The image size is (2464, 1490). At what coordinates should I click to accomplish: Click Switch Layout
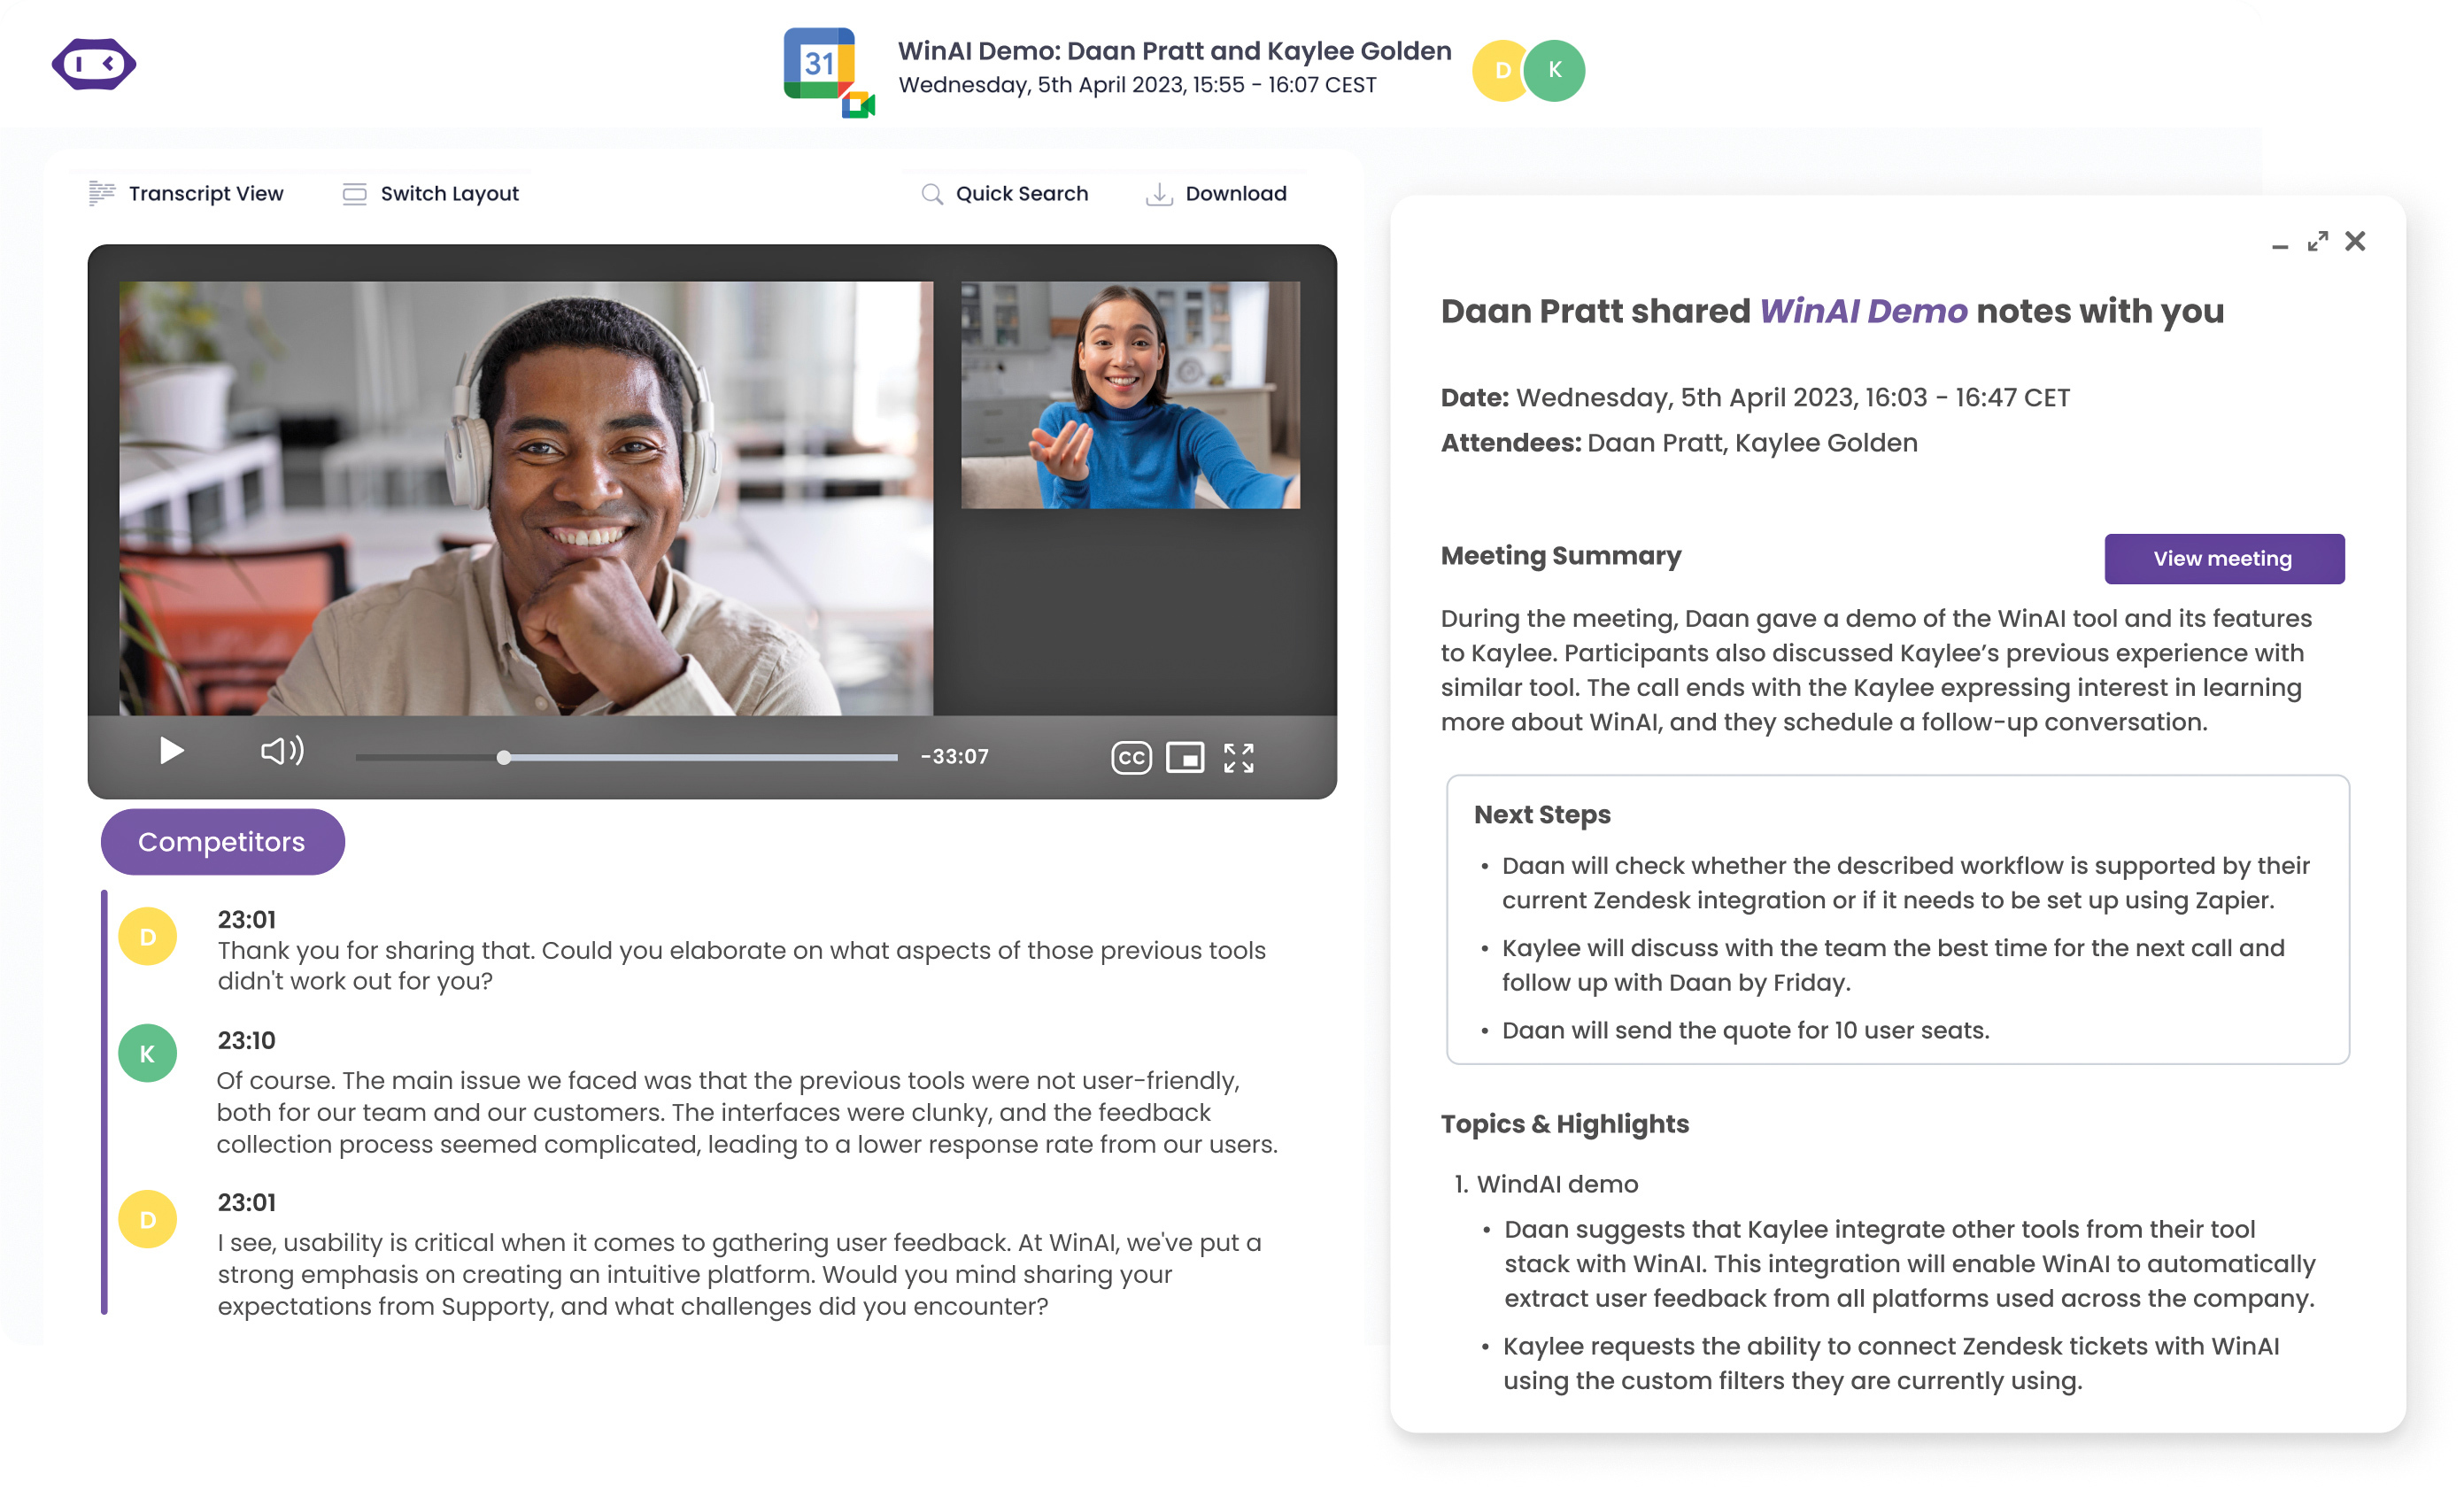point(431,193)
